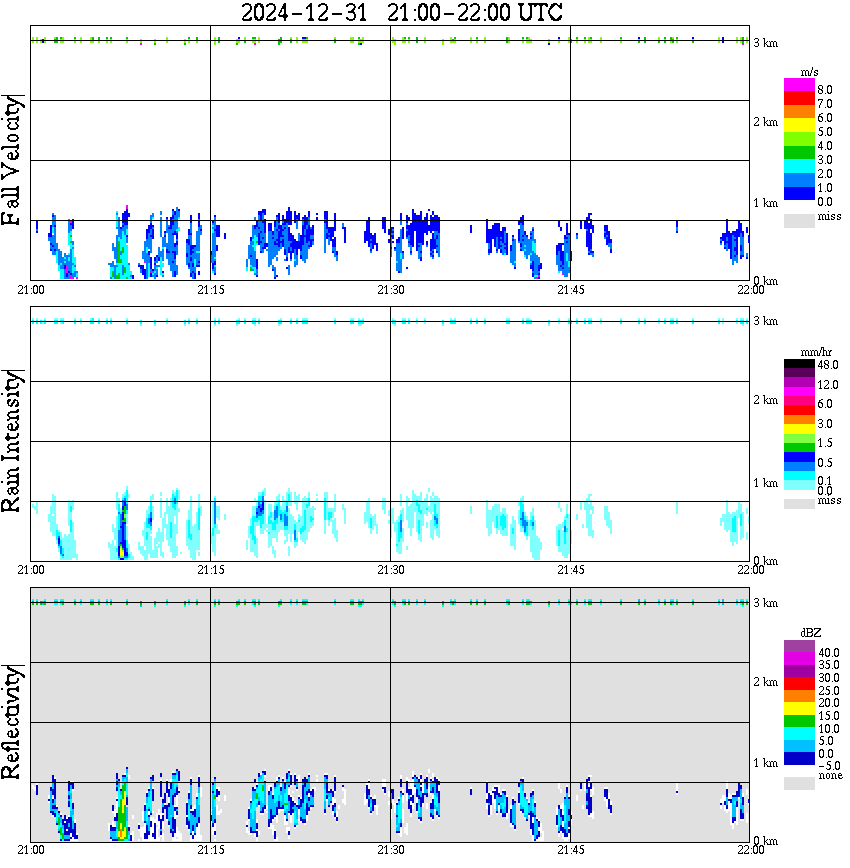Image resolution: width=850 pixels, height=868 pixels.
Task: Click the 8.0 value in m/s legend
Action: point(825,90)
